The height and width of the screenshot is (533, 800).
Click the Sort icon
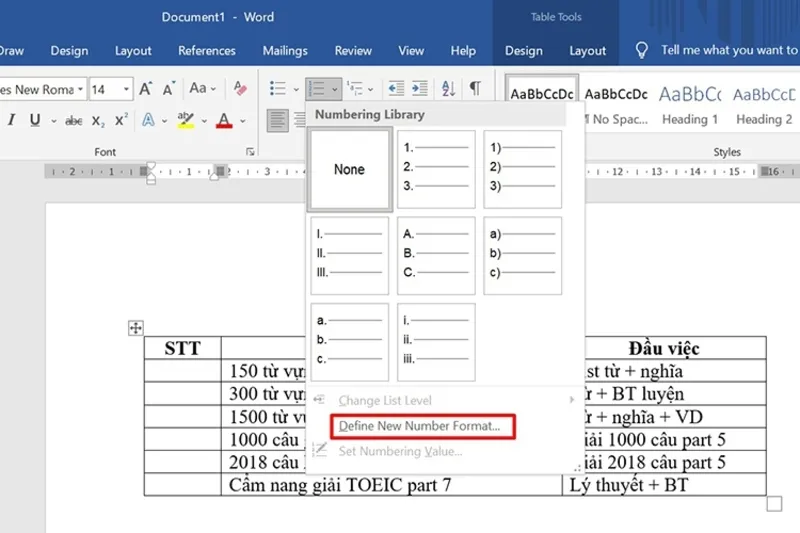[448, 89]
